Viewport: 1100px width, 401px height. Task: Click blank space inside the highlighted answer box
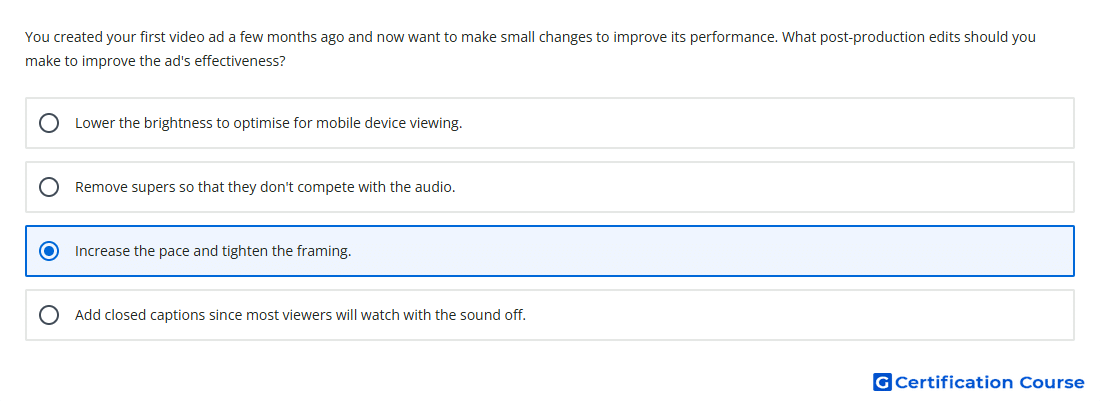pos(702,251)
